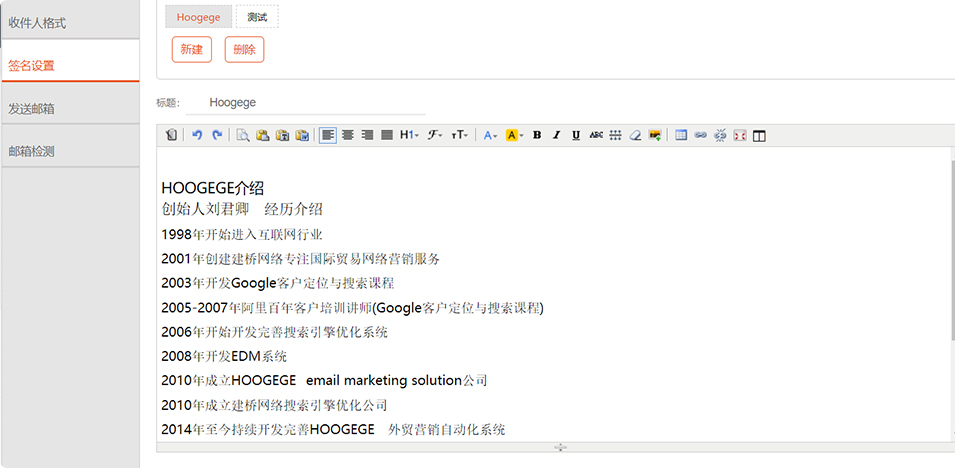This screenshot has height=468, width=955.
Task: Click the line starting 2014年至今持续开发
Action: click(333, 429)
